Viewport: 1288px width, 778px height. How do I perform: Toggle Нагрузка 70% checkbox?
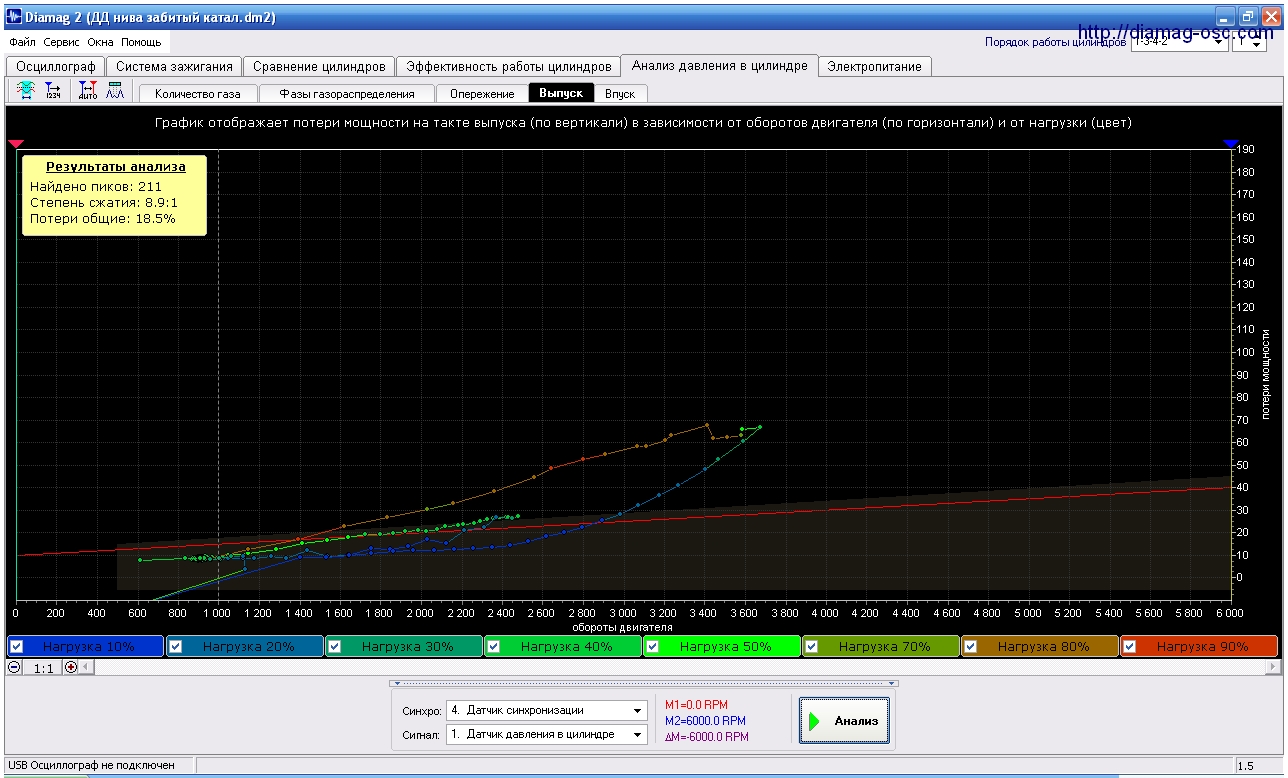pos(811,646)
